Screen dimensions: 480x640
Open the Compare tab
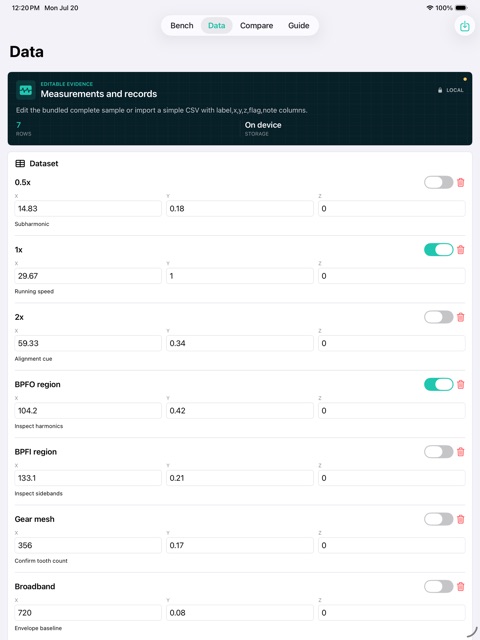[x=256, y=26]
